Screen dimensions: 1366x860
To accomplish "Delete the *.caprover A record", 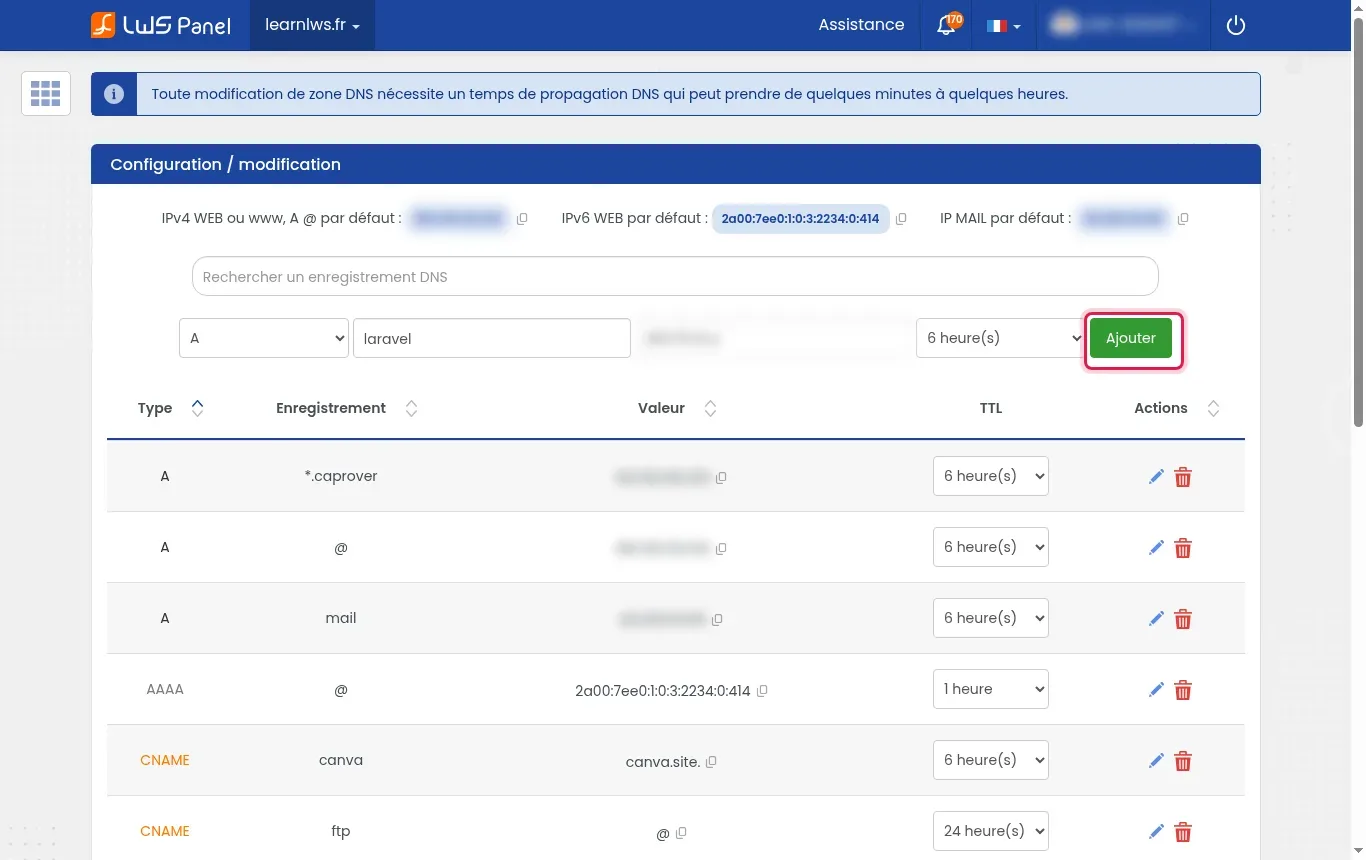I will 1183,477.
